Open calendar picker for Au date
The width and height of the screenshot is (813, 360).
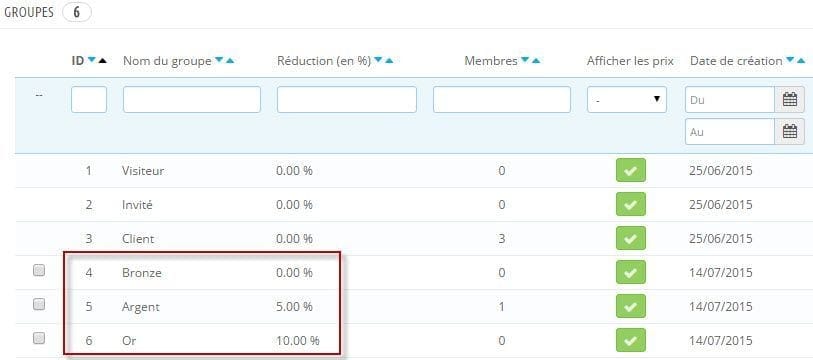pyautogui.click(x=790, y=132)
